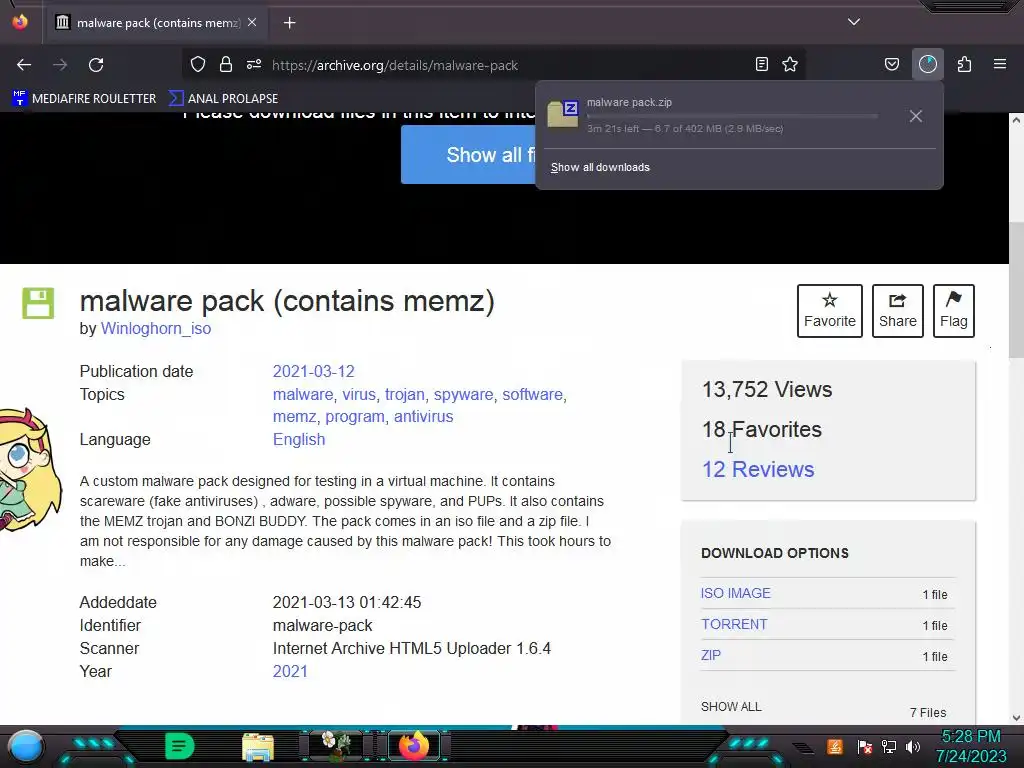This screenshot has height=768, width=1024.
Task: Open the virus topic link
Action: pyautogui.click(x=359, y=394)
